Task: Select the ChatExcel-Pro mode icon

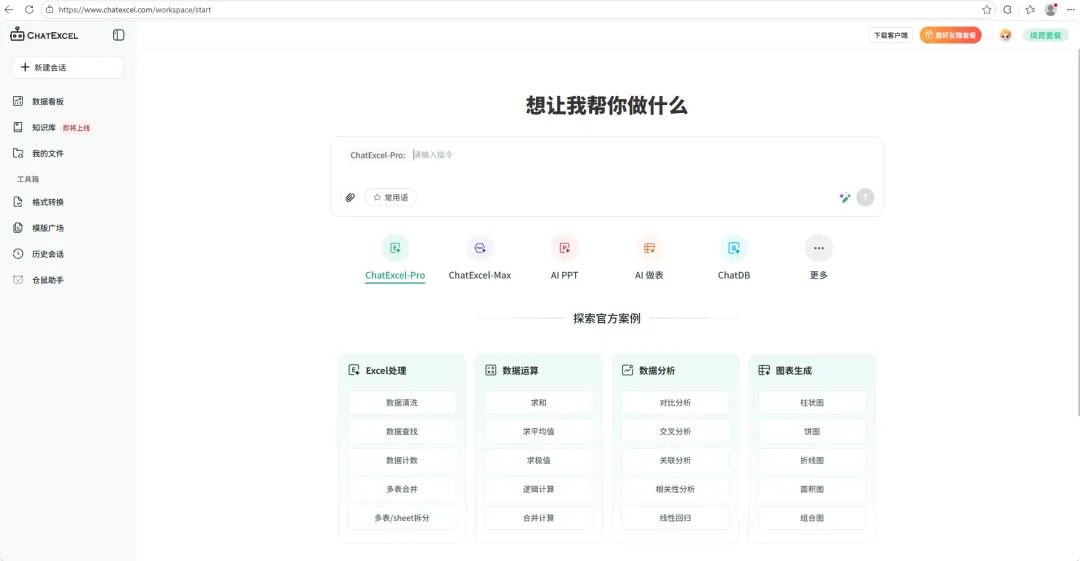Action: coord(395,248)
